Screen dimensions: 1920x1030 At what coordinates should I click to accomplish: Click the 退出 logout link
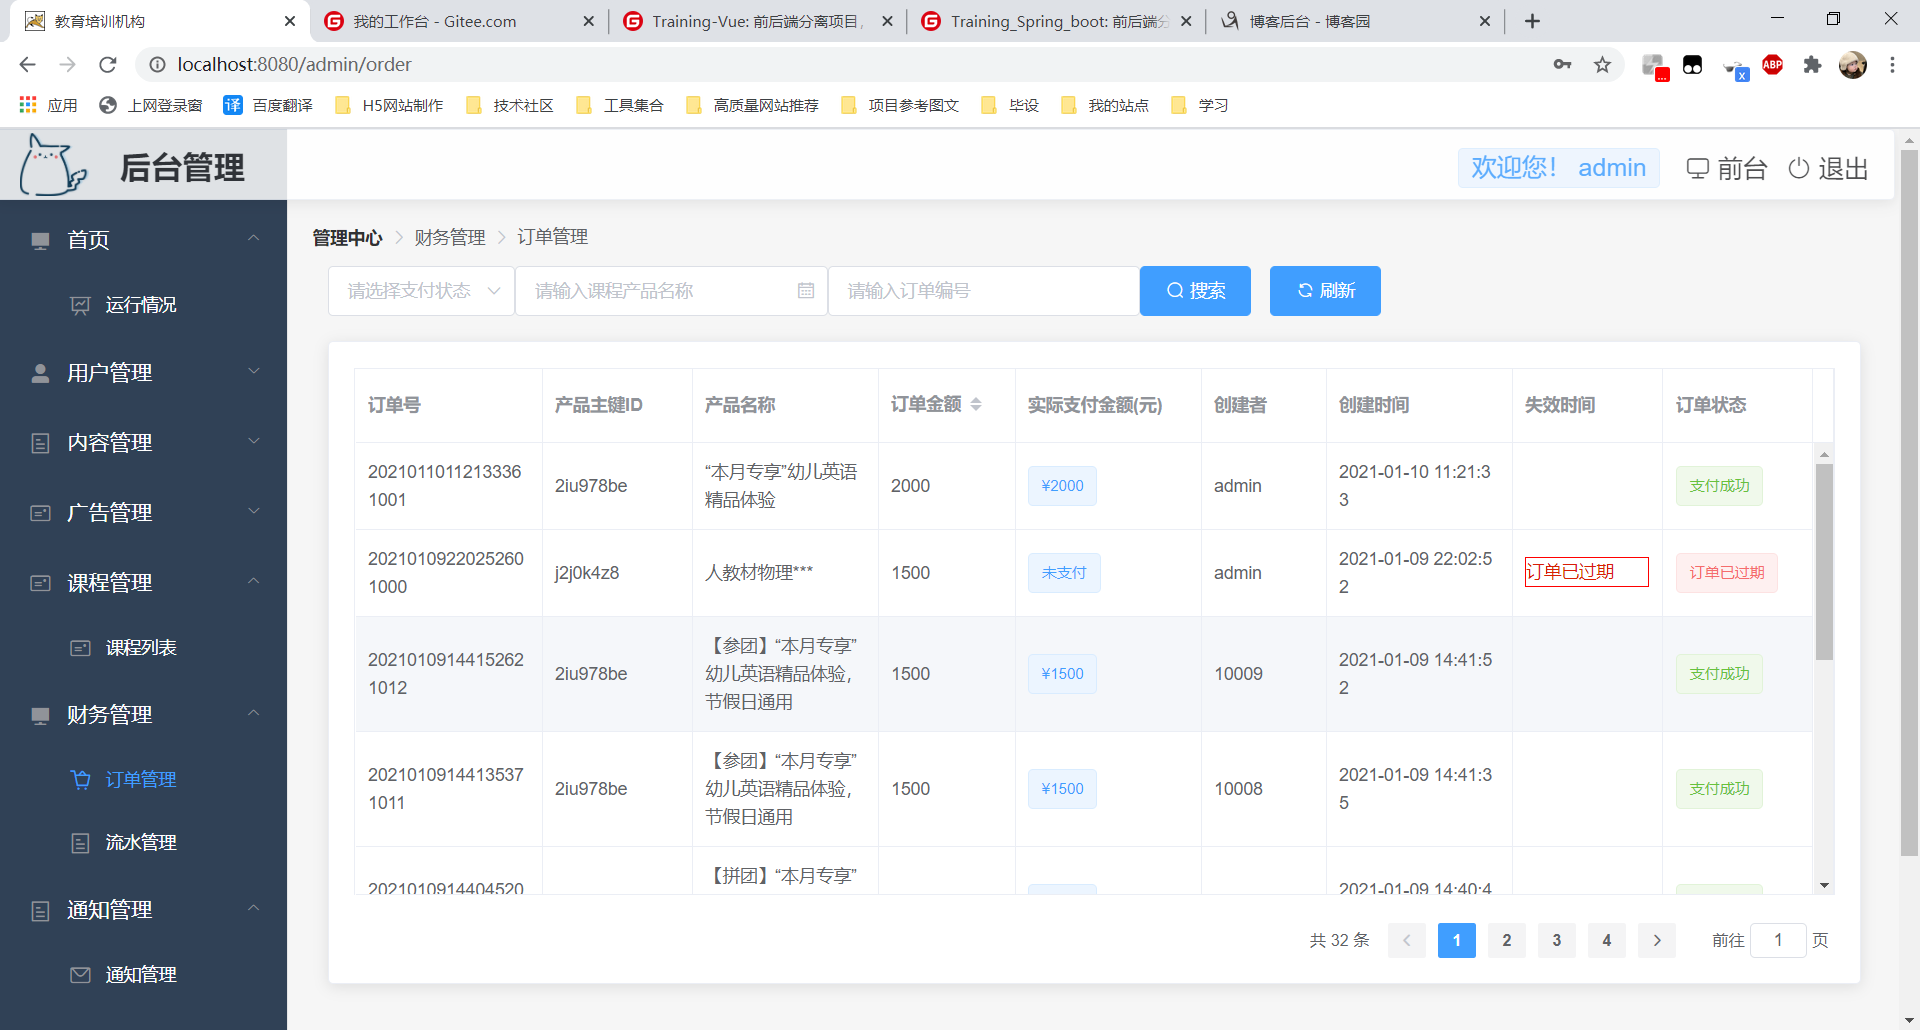click(1829, 168)
